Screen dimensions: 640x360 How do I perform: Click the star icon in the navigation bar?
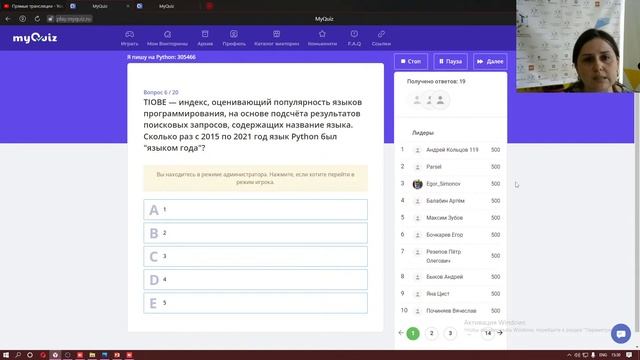[x=322, y=34]
